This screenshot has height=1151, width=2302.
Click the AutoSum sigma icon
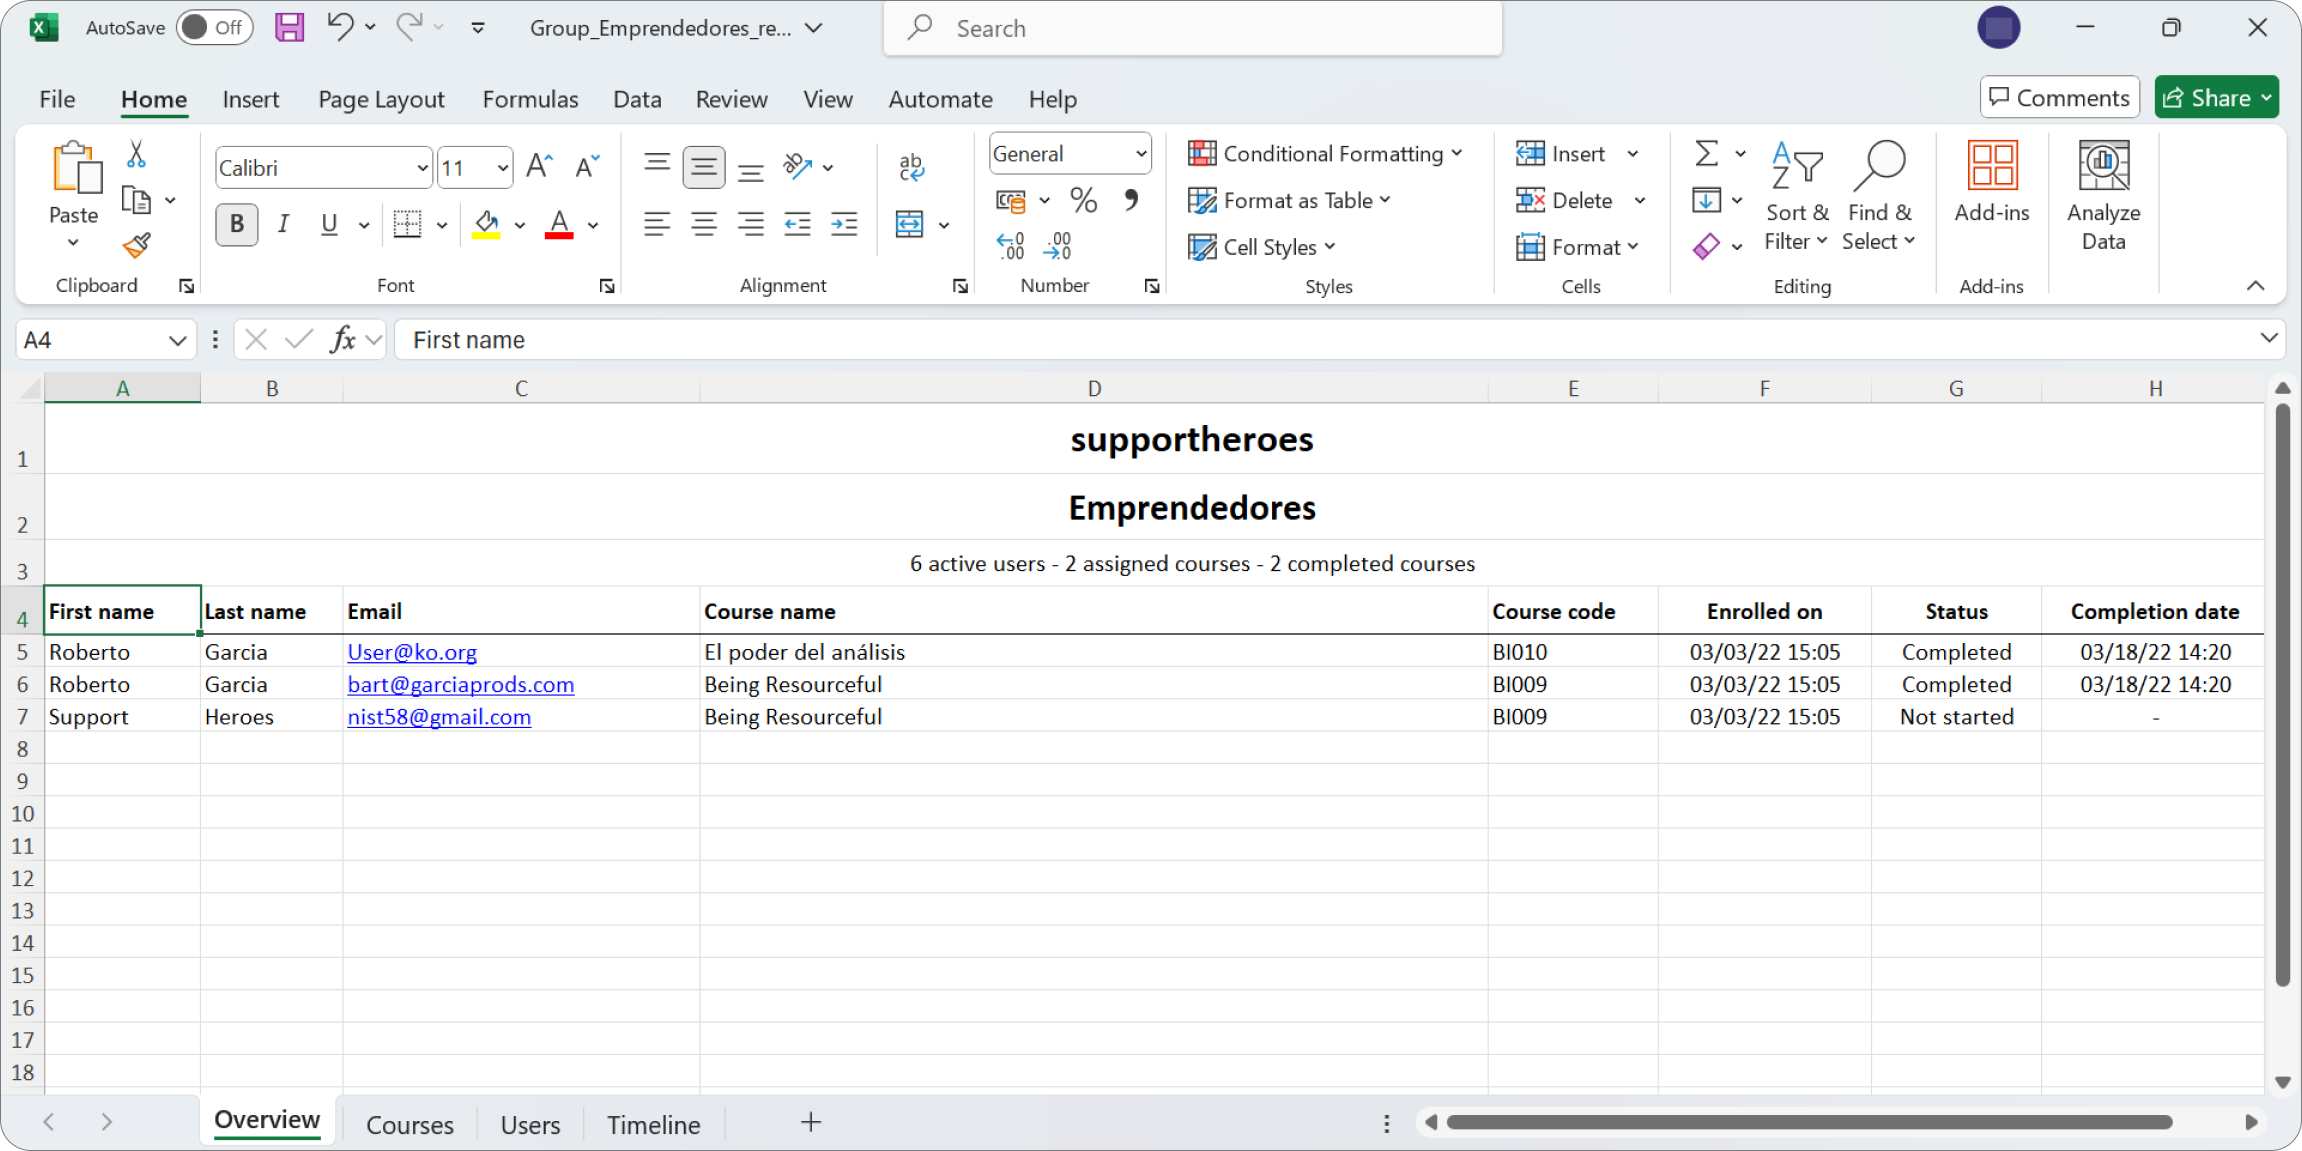(x=1707, y=153)
